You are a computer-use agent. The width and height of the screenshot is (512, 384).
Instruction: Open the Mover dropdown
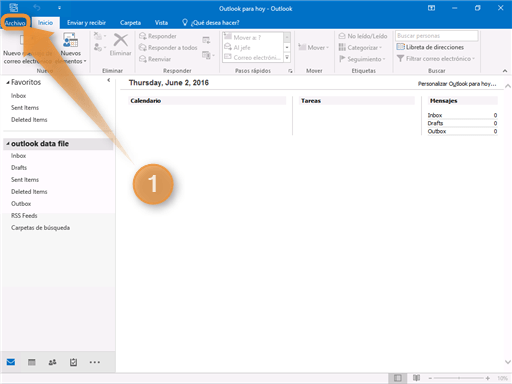[x=313, y=48]
